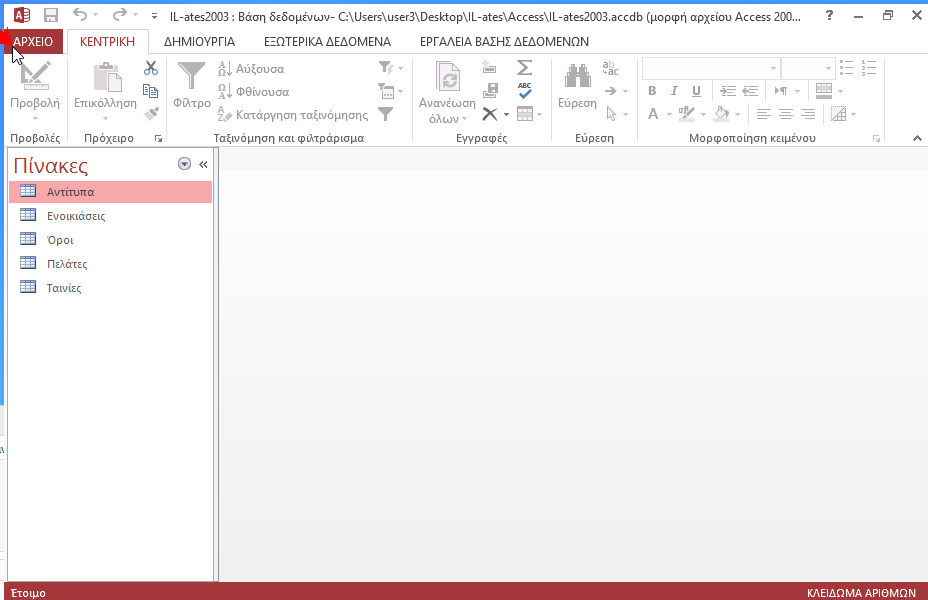
Task: Open the Selection filter dropdown
Action: pyautogui.click(x=391, y=68)
